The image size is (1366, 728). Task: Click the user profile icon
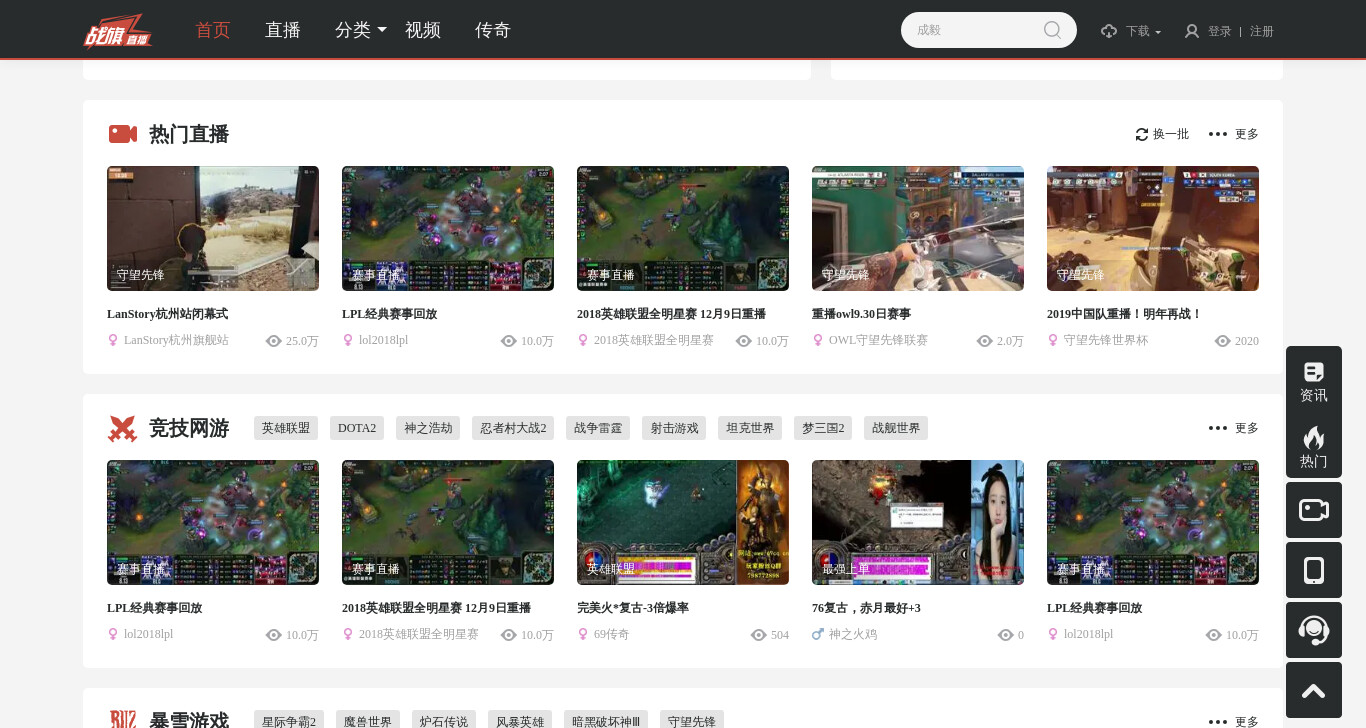coord(1192,31)
